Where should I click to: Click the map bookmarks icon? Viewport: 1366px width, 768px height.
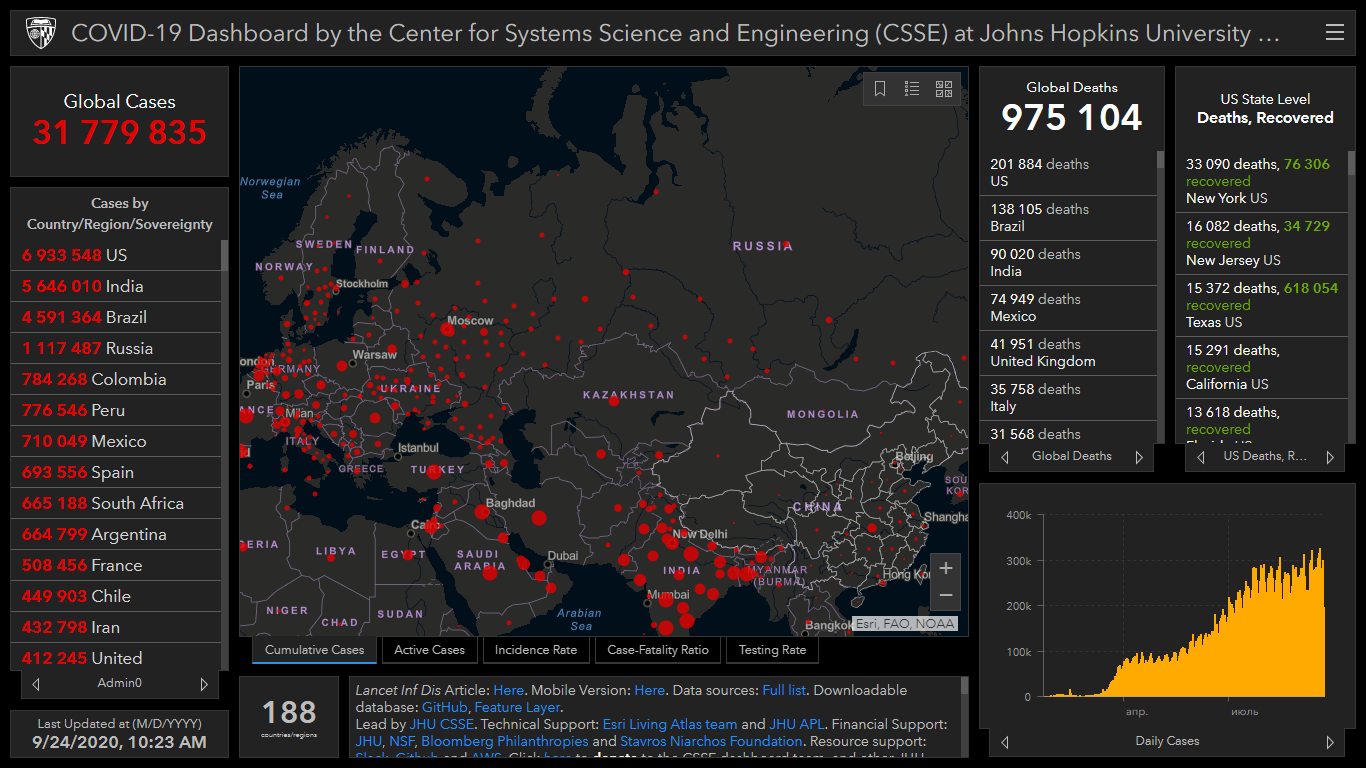point(880,89)
